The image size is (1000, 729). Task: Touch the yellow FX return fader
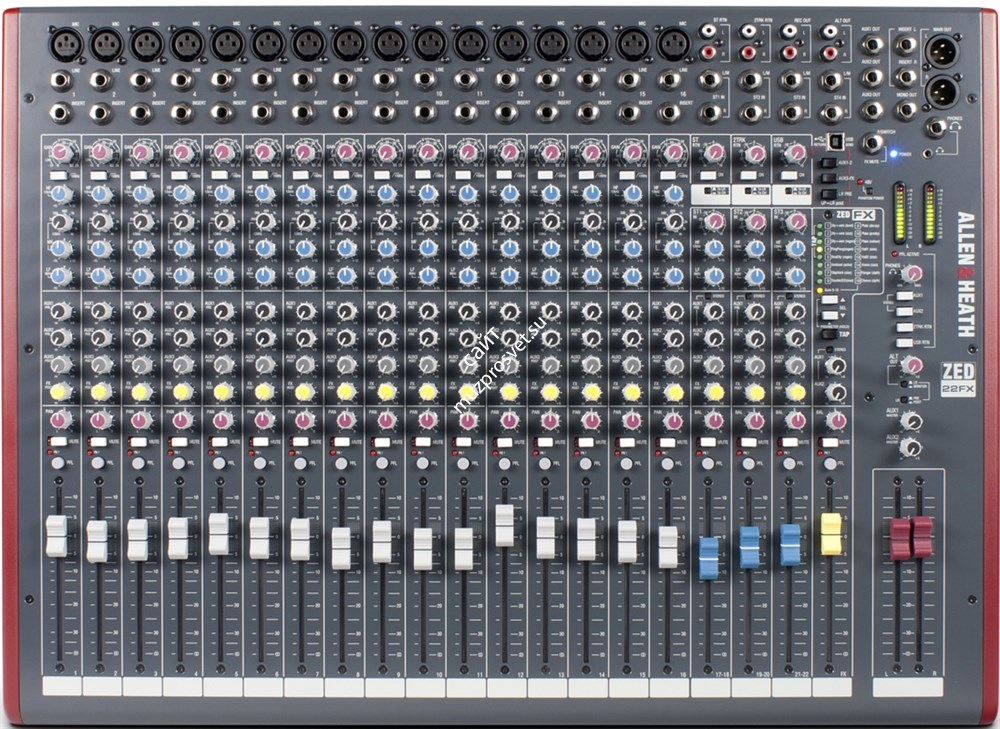pyautogui.click(x=830, y=533)
